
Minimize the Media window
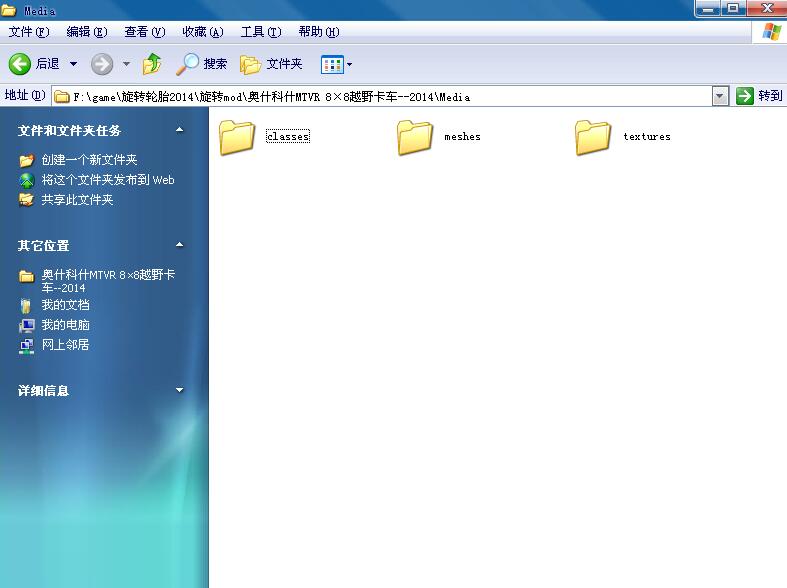[x=709, y=9]
